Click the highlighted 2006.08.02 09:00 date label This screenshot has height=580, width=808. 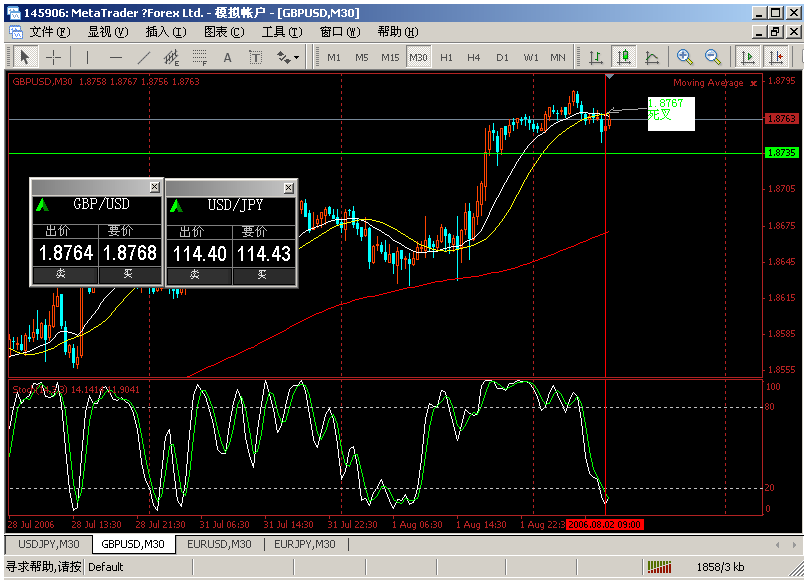pyautogui.click(x=604, y=525)
